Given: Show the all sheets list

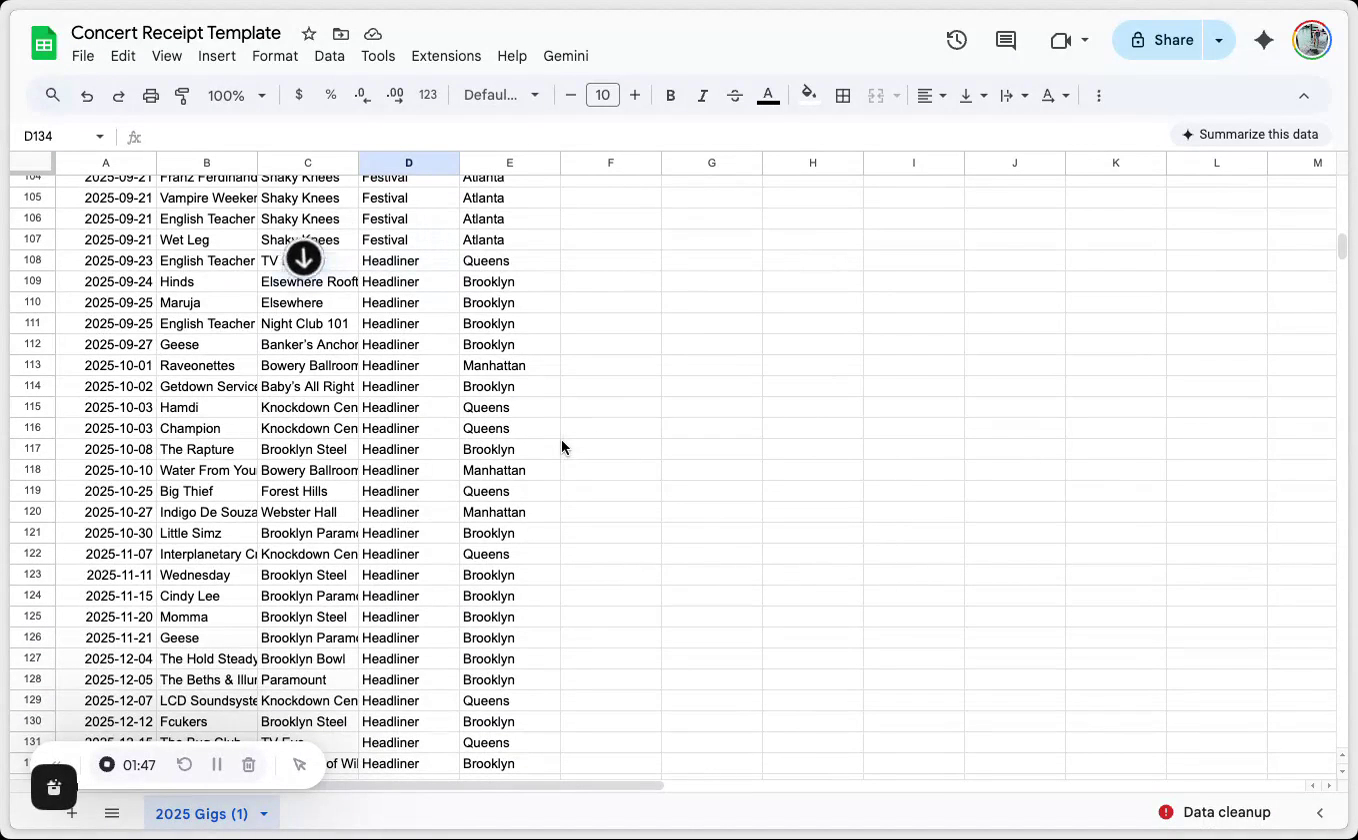Looking at the screenshot, I should click(112, 813).
